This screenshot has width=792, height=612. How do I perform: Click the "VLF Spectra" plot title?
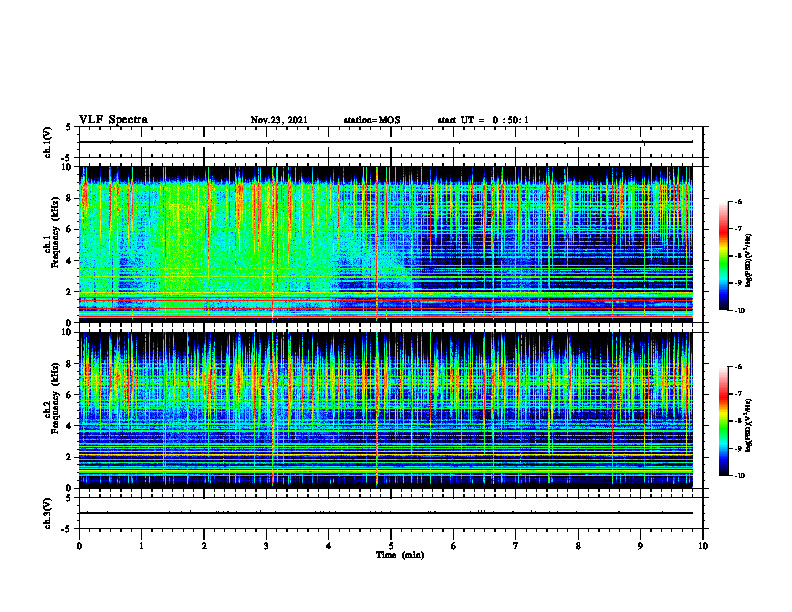coord(113,120)
